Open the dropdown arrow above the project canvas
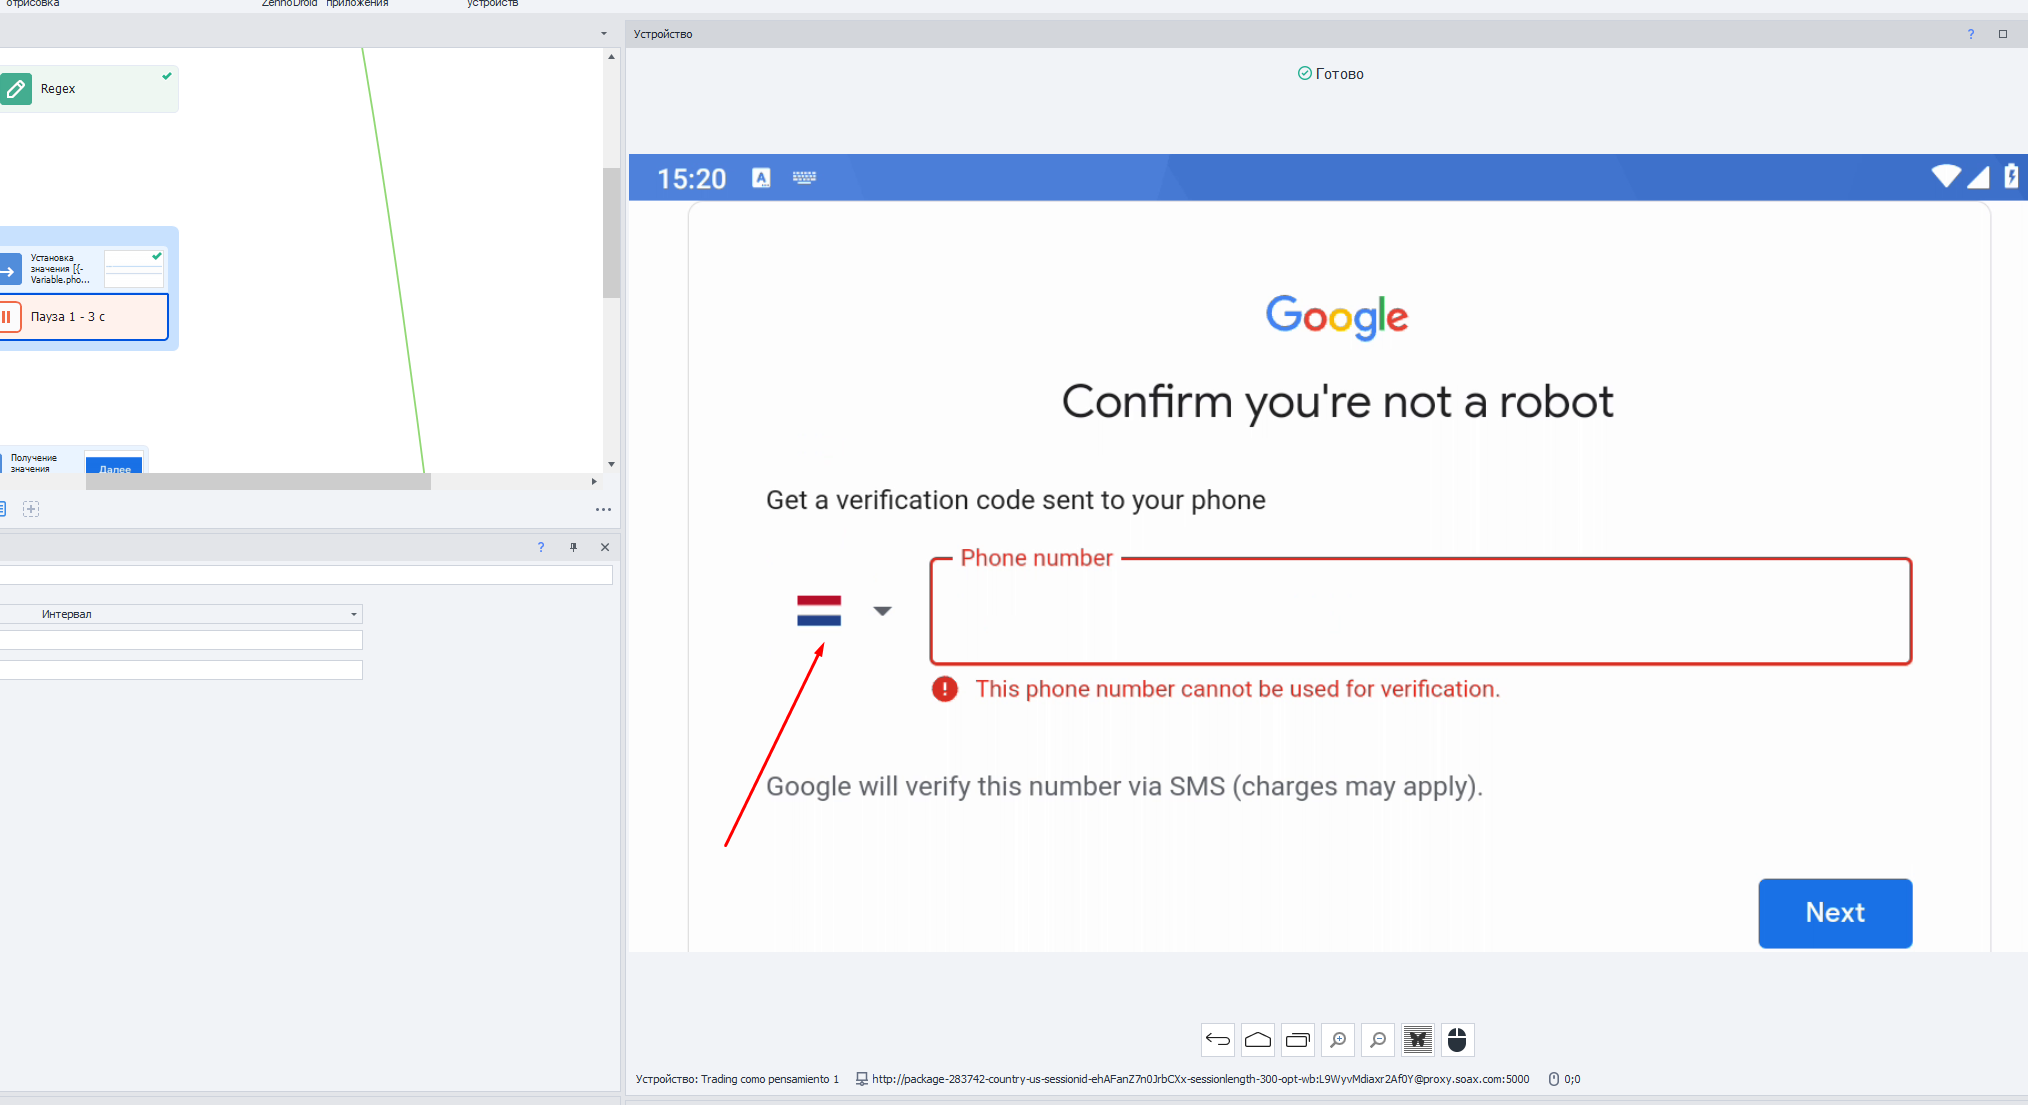 click(603, 34)
